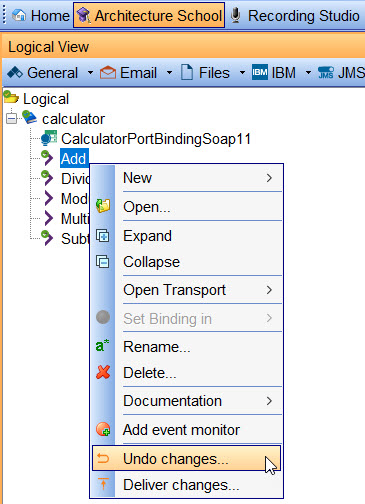Viewport: 365px width, 504px height.
Task: Click the IBM toolbar label
Action: pyautogui.click(x=284, y=73)
